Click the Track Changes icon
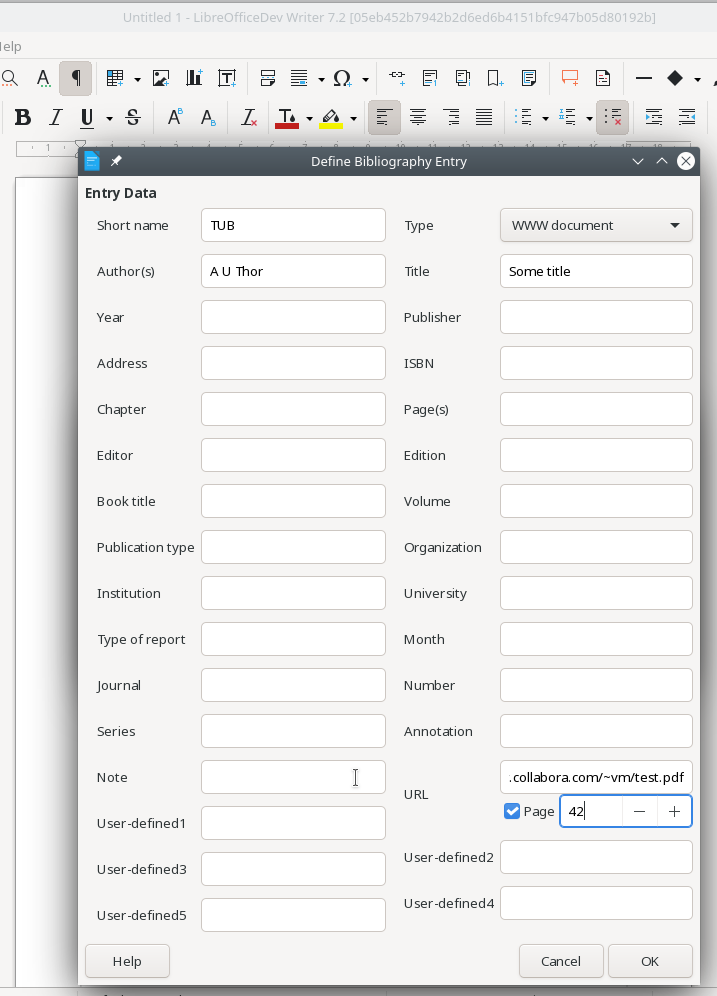717x996 pixels. [603, 78]
